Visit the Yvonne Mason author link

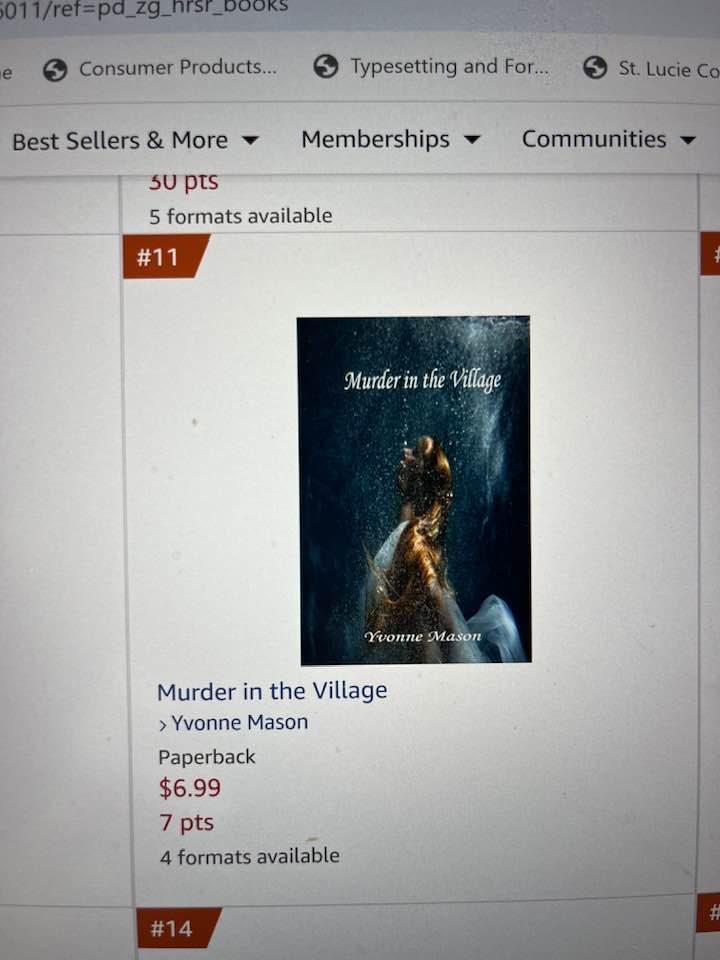239,722
